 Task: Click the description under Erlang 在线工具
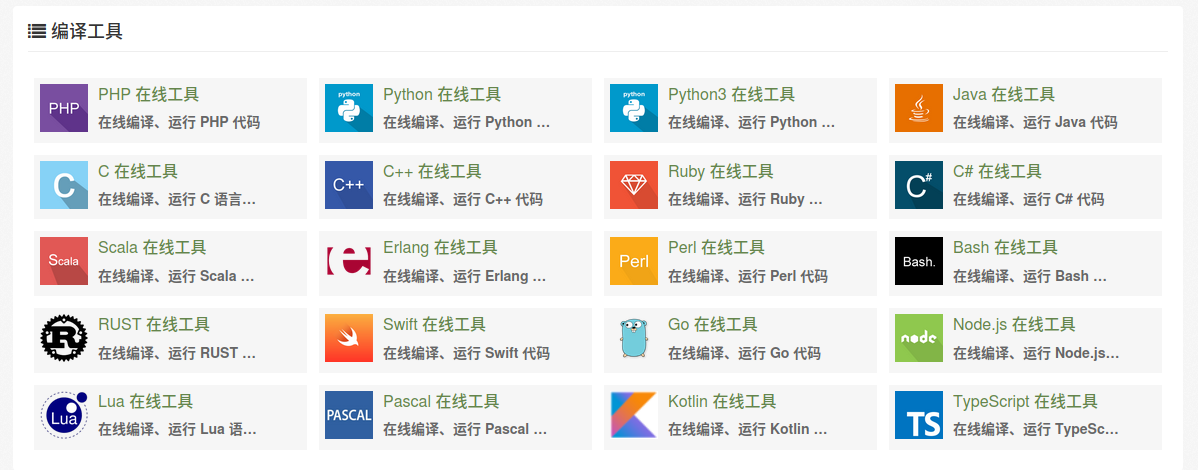click(x=465, y=276)
